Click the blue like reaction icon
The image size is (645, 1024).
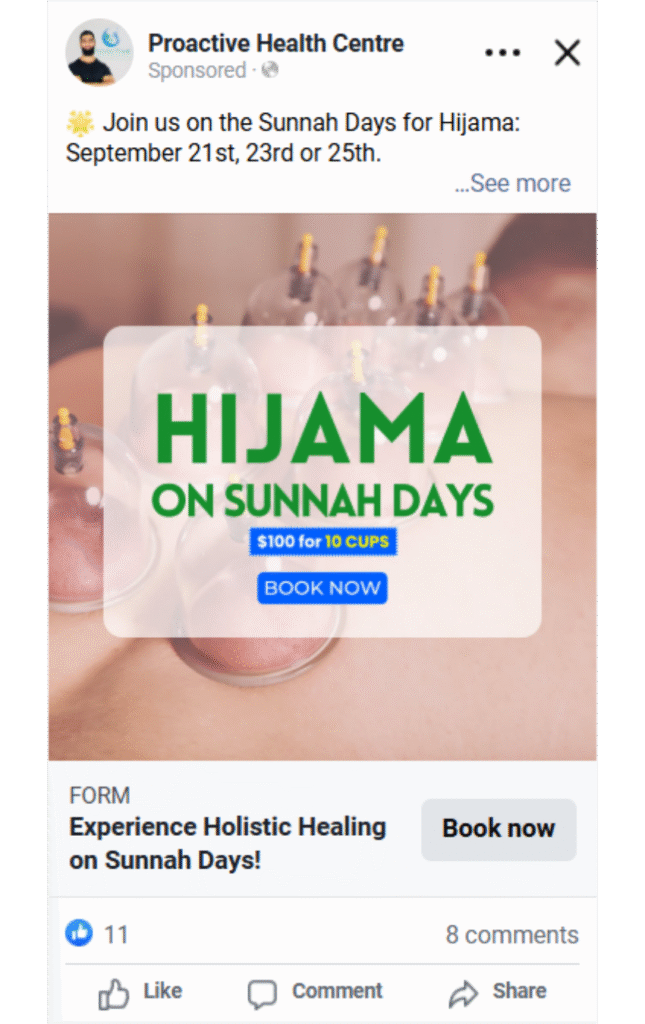[79, 933]
